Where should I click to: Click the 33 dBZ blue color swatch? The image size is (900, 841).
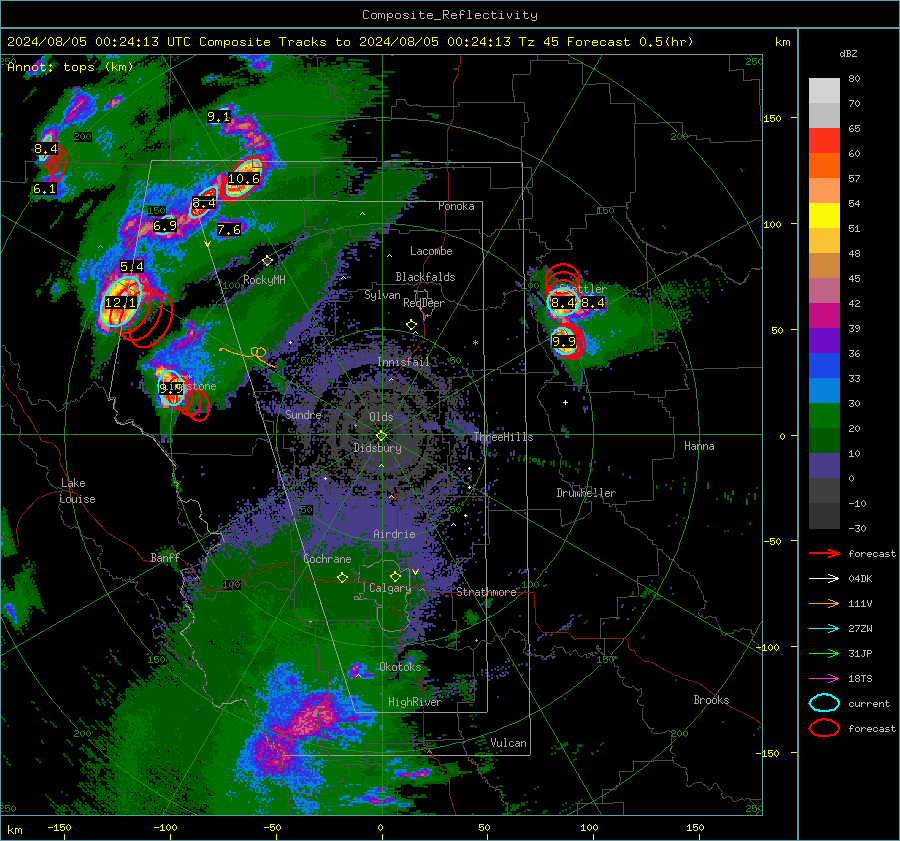[x=824, y=391]
